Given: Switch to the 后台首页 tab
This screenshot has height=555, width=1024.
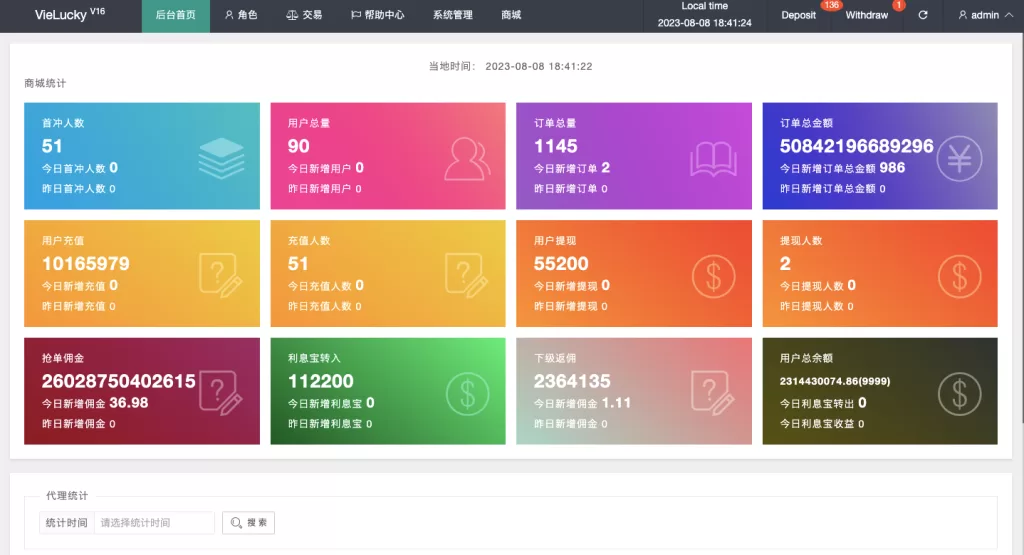Looking at the screenshot, I should coord(176,16).
